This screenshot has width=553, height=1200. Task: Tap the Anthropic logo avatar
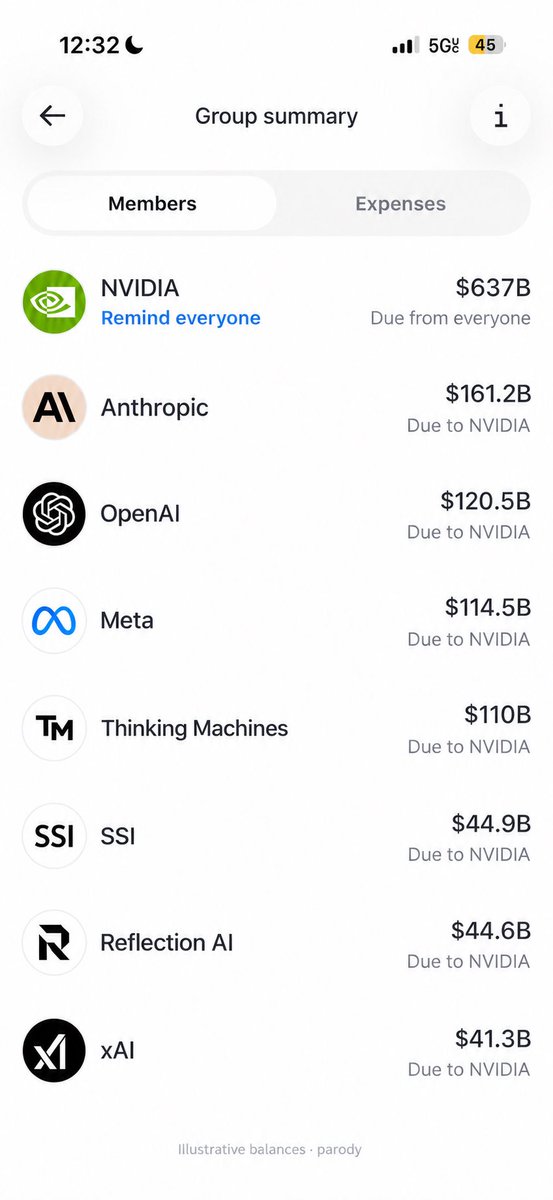pyautogui.click(x=54, y=407)
